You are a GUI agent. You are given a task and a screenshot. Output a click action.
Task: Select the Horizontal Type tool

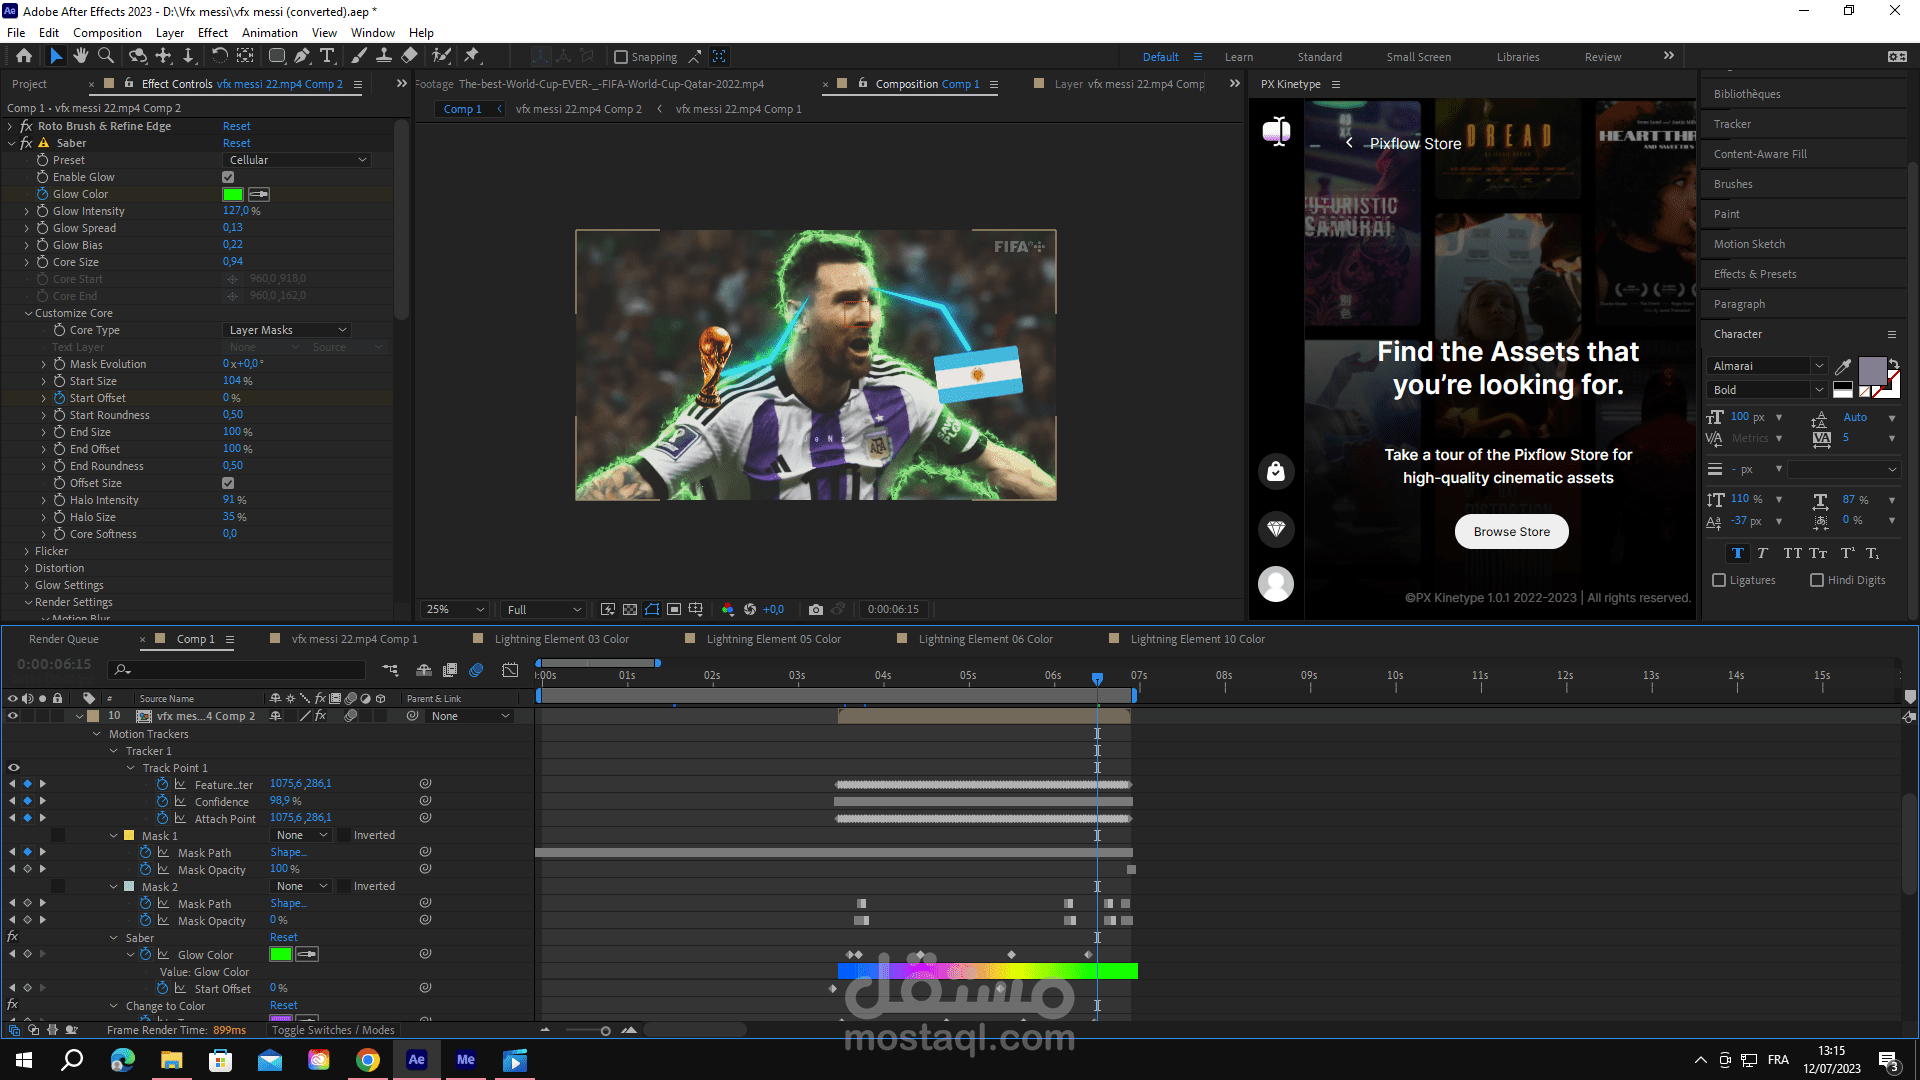(x=327, y=56)
